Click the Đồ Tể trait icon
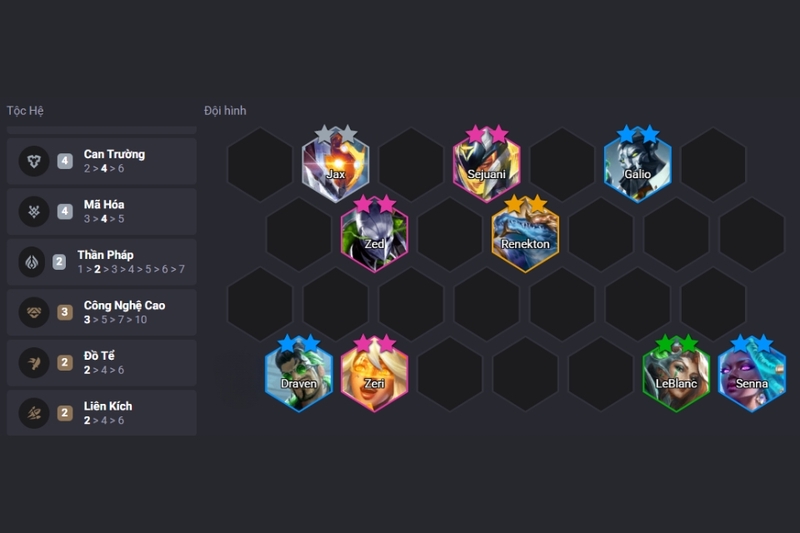The image size is (800, 533). [34, 363]
